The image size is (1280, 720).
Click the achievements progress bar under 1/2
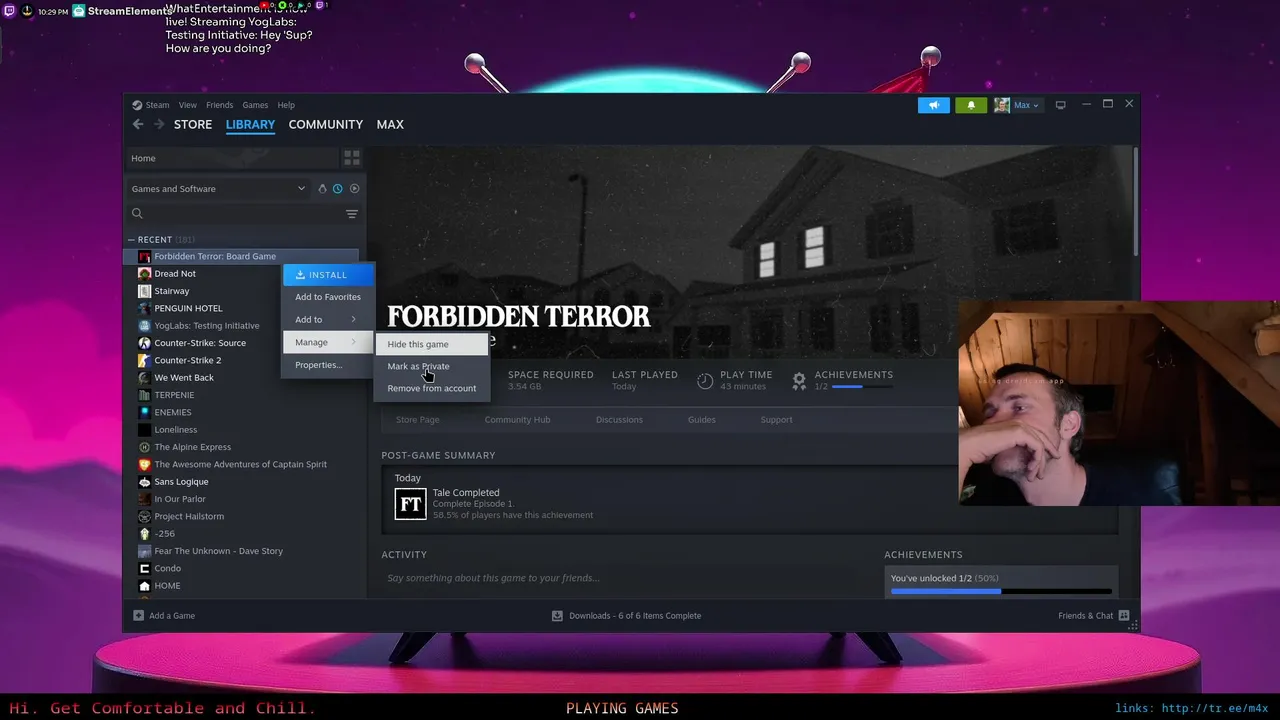(x=862, y=387)
